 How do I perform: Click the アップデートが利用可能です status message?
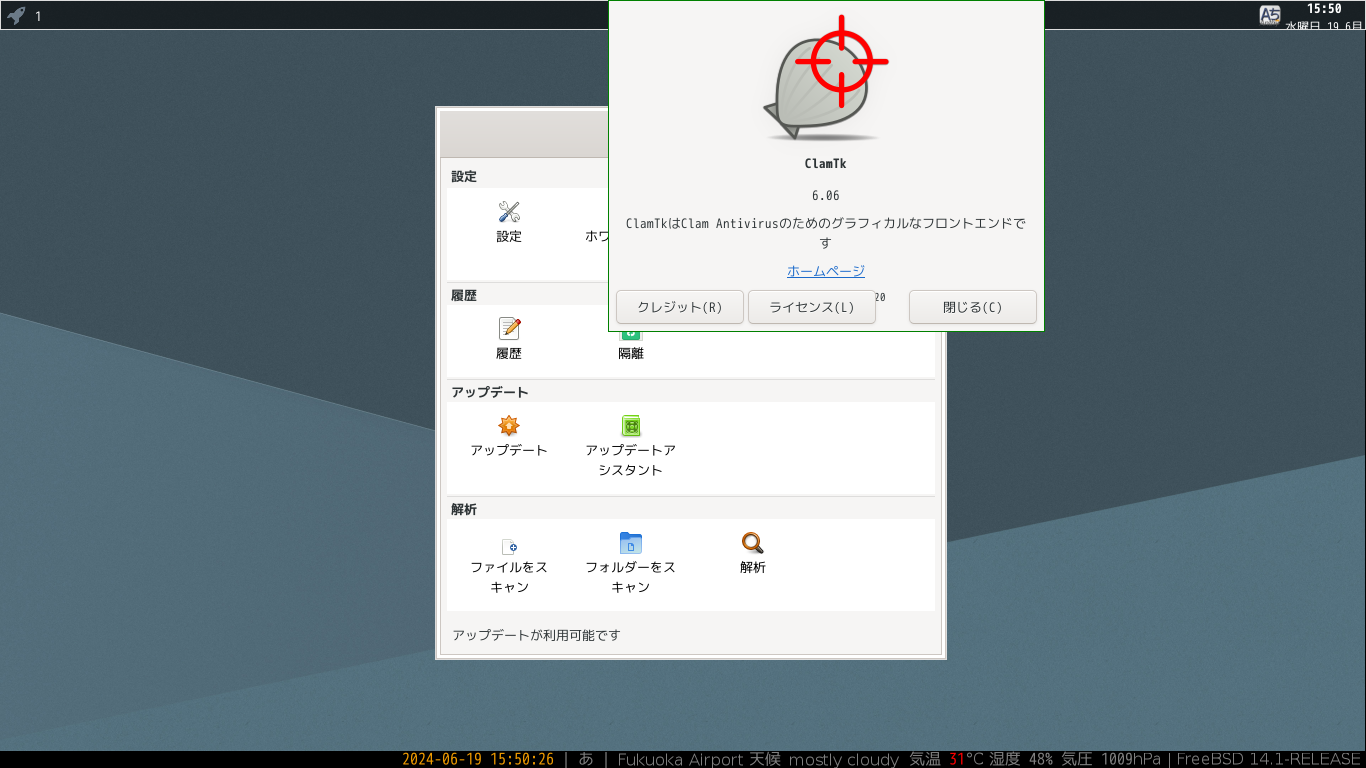click(536, 635)
